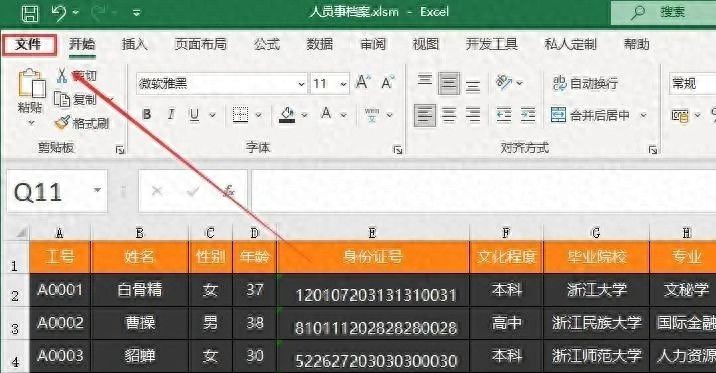Apply the font color A
This screenshot has width=716, height=373.
click(x=326, y=114)
